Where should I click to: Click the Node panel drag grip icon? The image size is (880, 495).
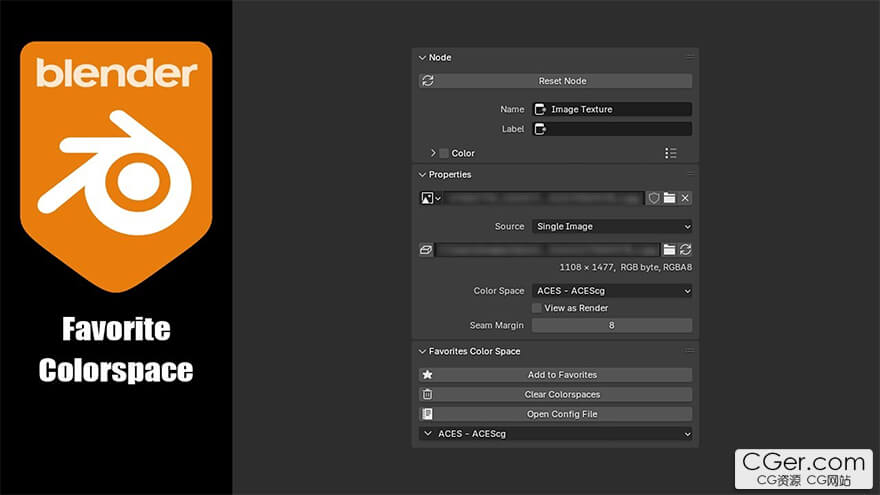coord(690,57)
